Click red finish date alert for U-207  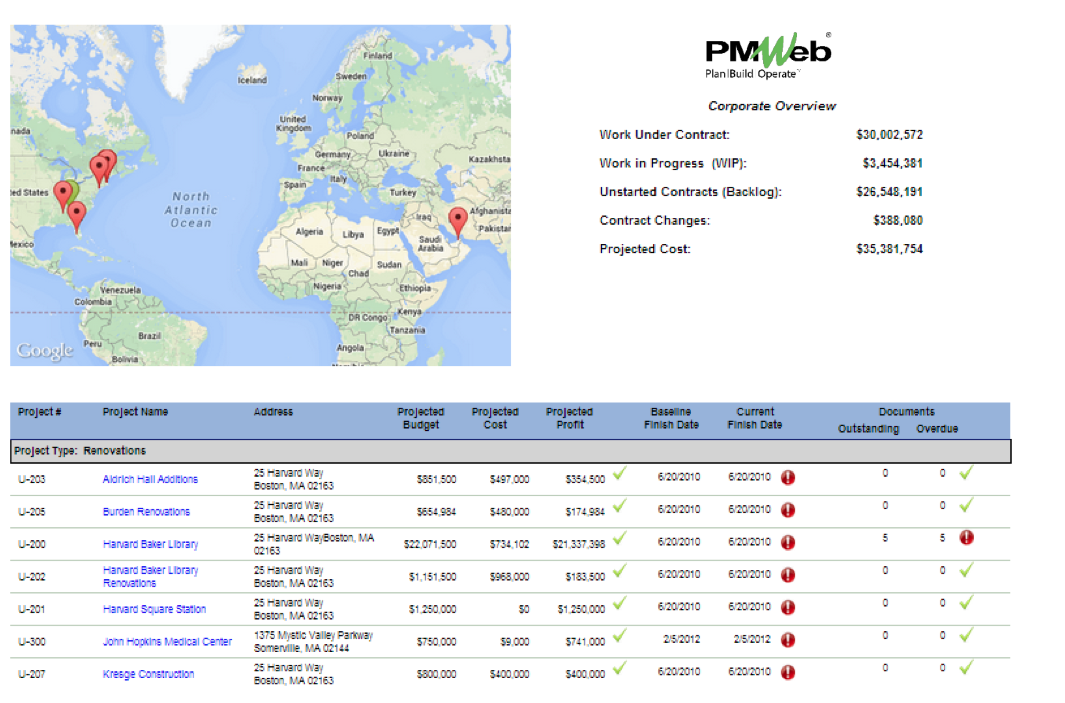(x=788, y=672)
